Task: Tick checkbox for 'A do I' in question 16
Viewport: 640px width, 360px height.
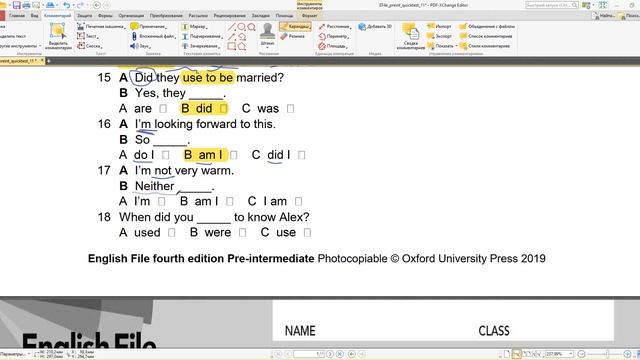Action: pos(165,155)
